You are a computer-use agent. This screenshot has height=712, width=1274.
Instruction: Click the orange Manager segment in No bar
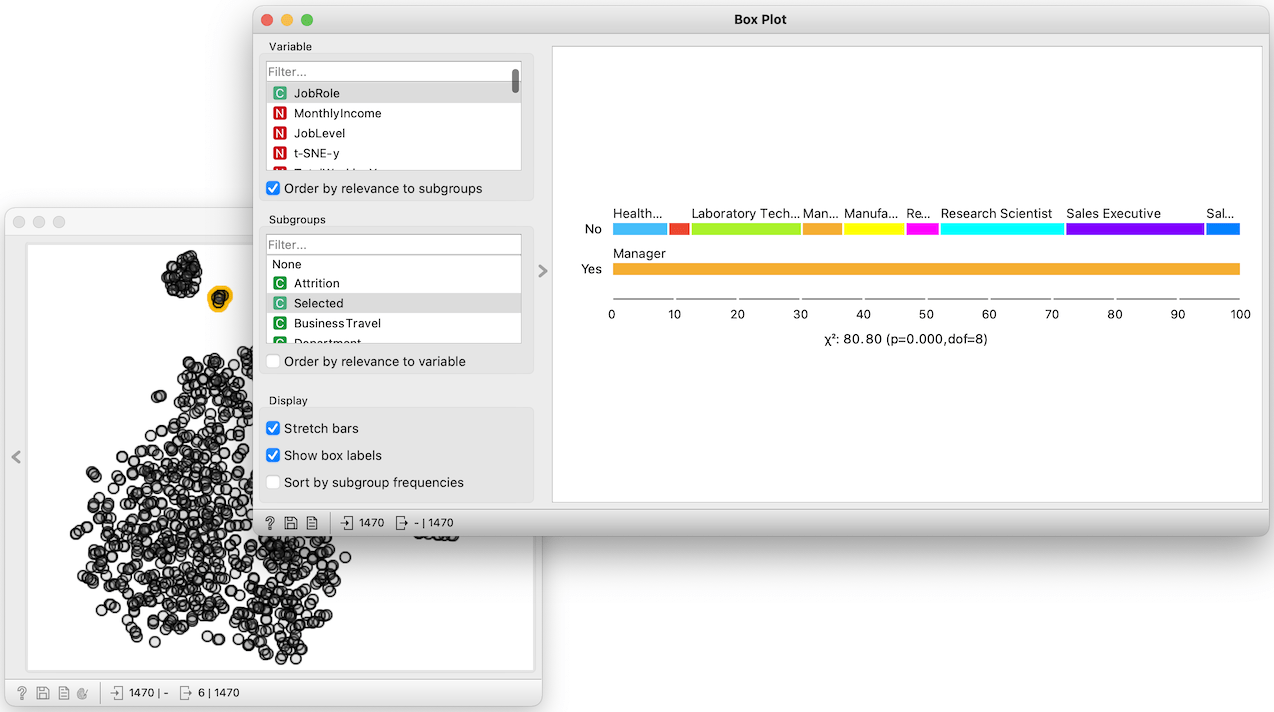click(822, 229)
